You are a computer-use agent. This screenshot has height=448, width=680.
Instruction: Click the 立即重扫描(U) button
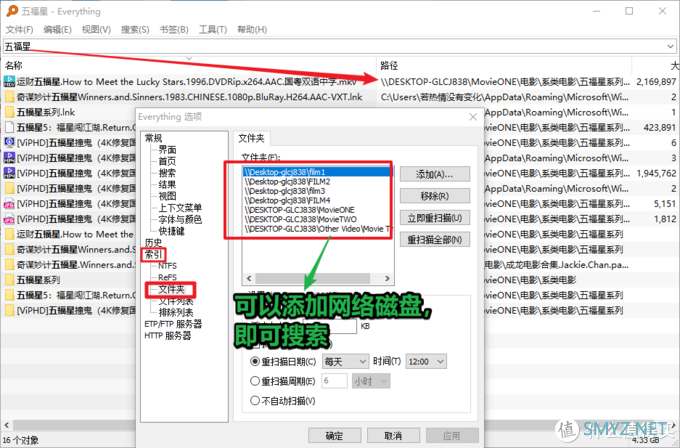click(x=435, y=218)
